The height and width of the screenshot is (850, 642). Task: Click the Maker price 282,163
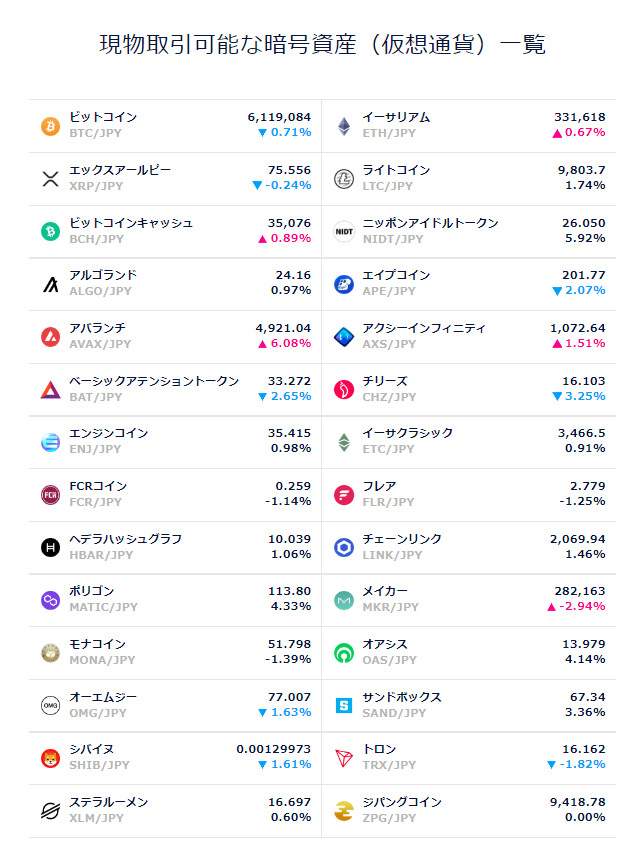point(580,591)
